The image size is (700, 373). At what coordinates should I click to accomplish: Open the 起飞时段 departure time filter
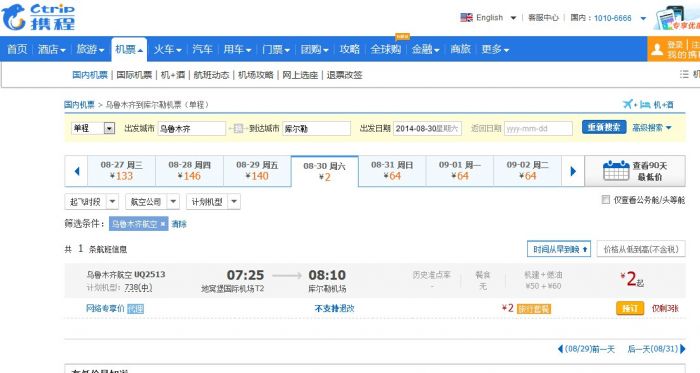point(92,202)
